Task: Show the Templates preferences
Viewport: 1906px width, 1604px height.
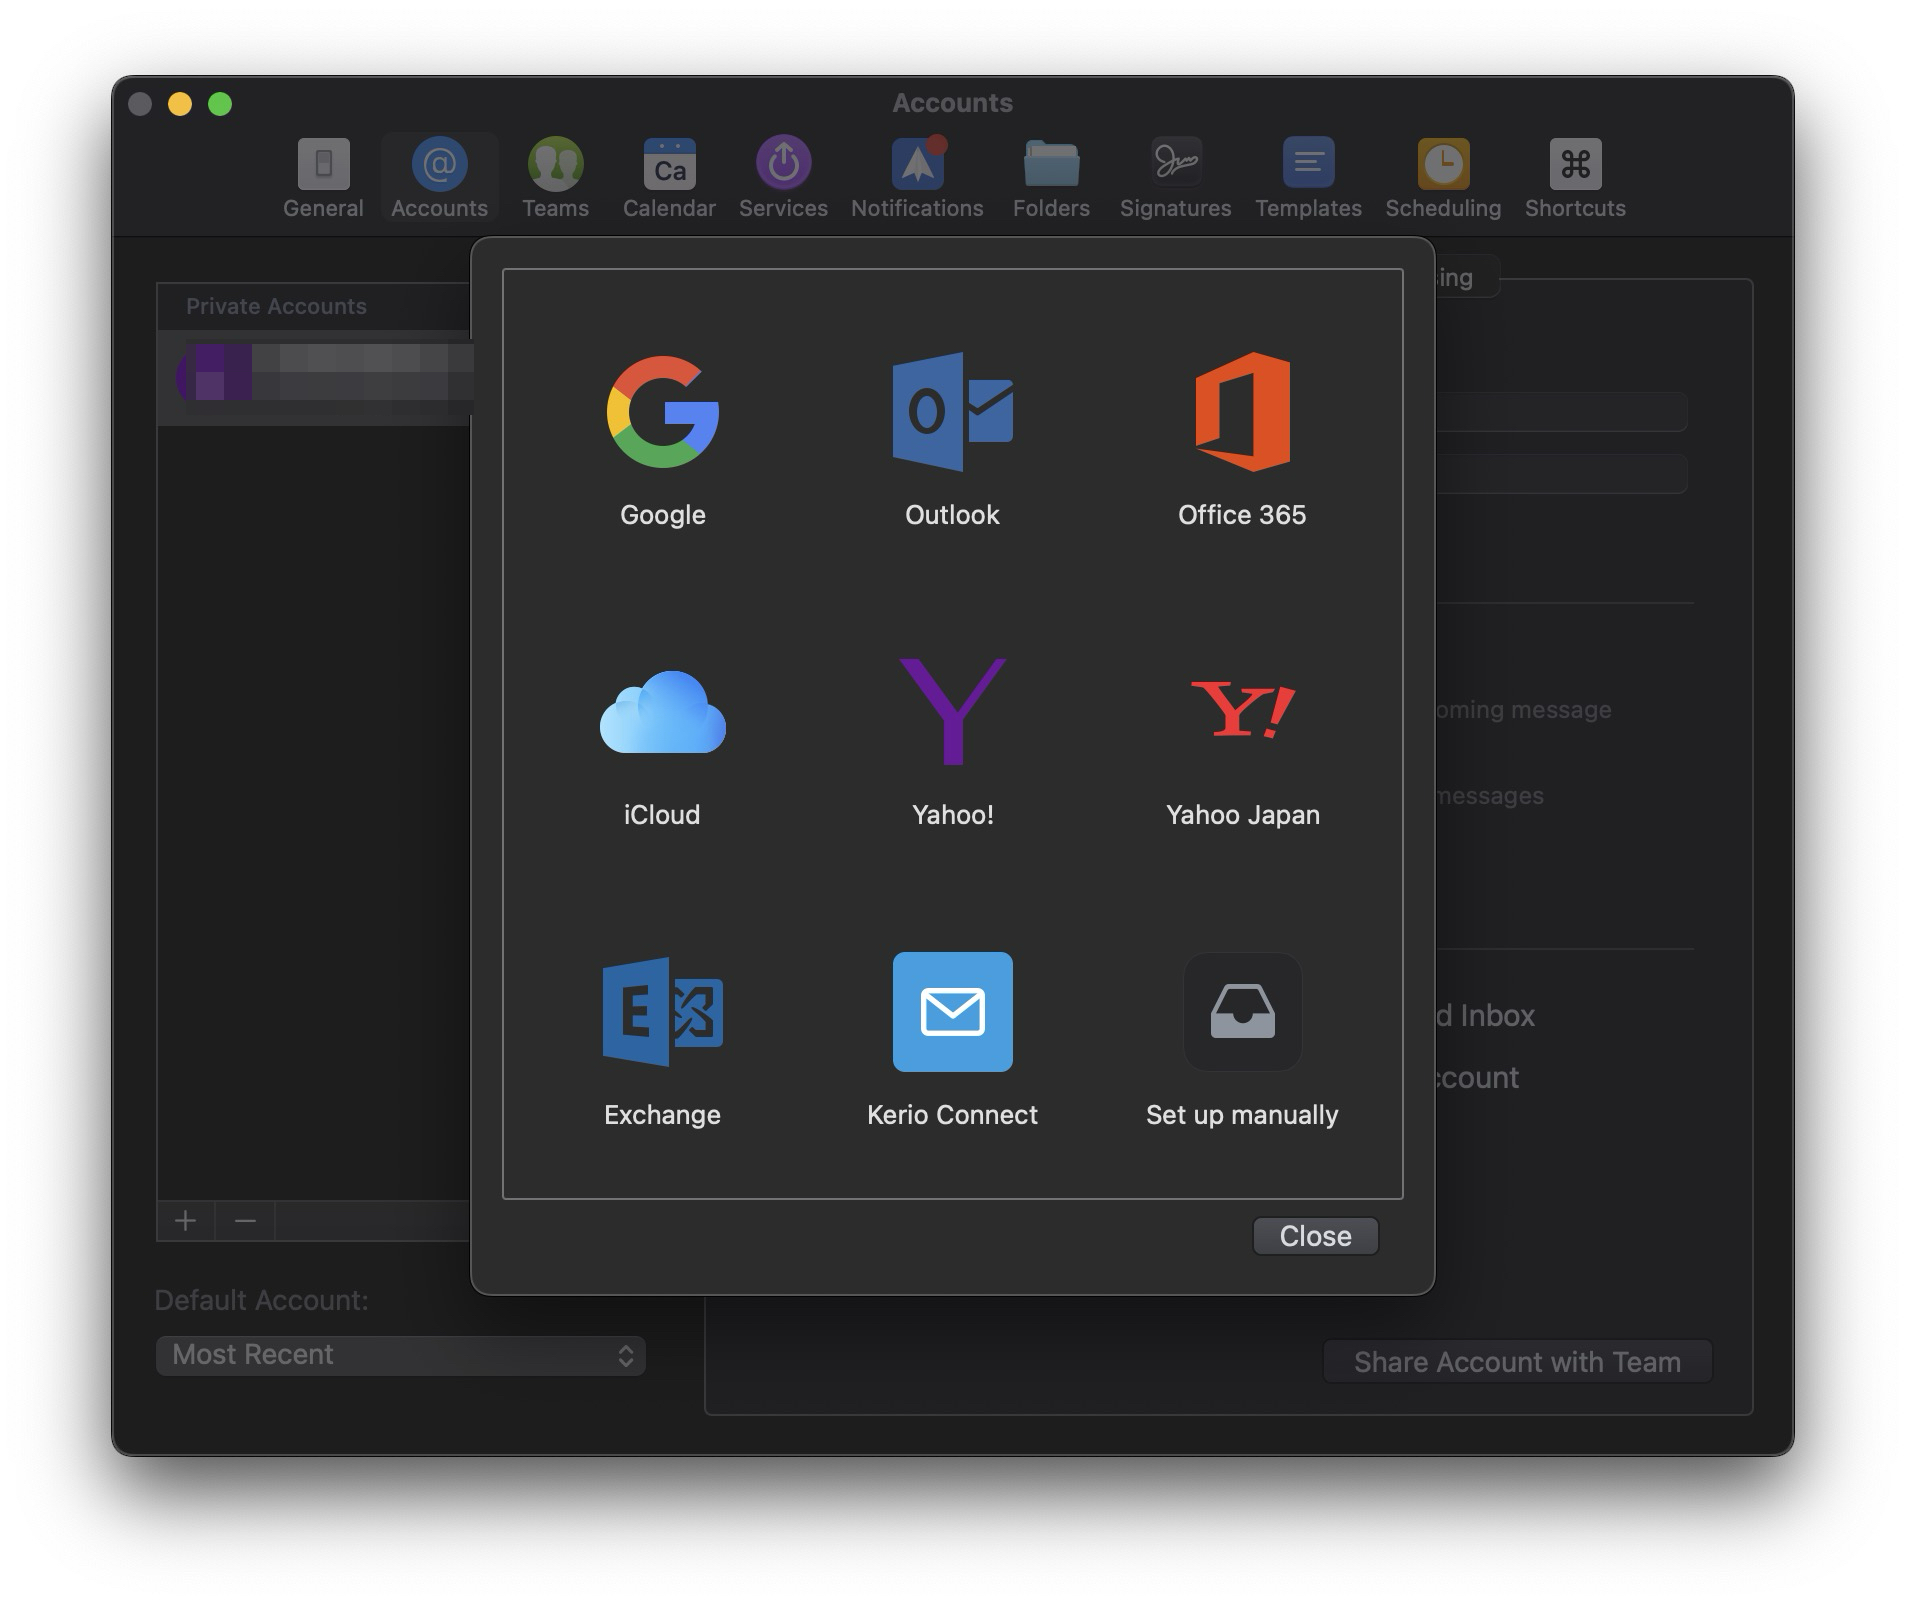Action: (1308, 178)
